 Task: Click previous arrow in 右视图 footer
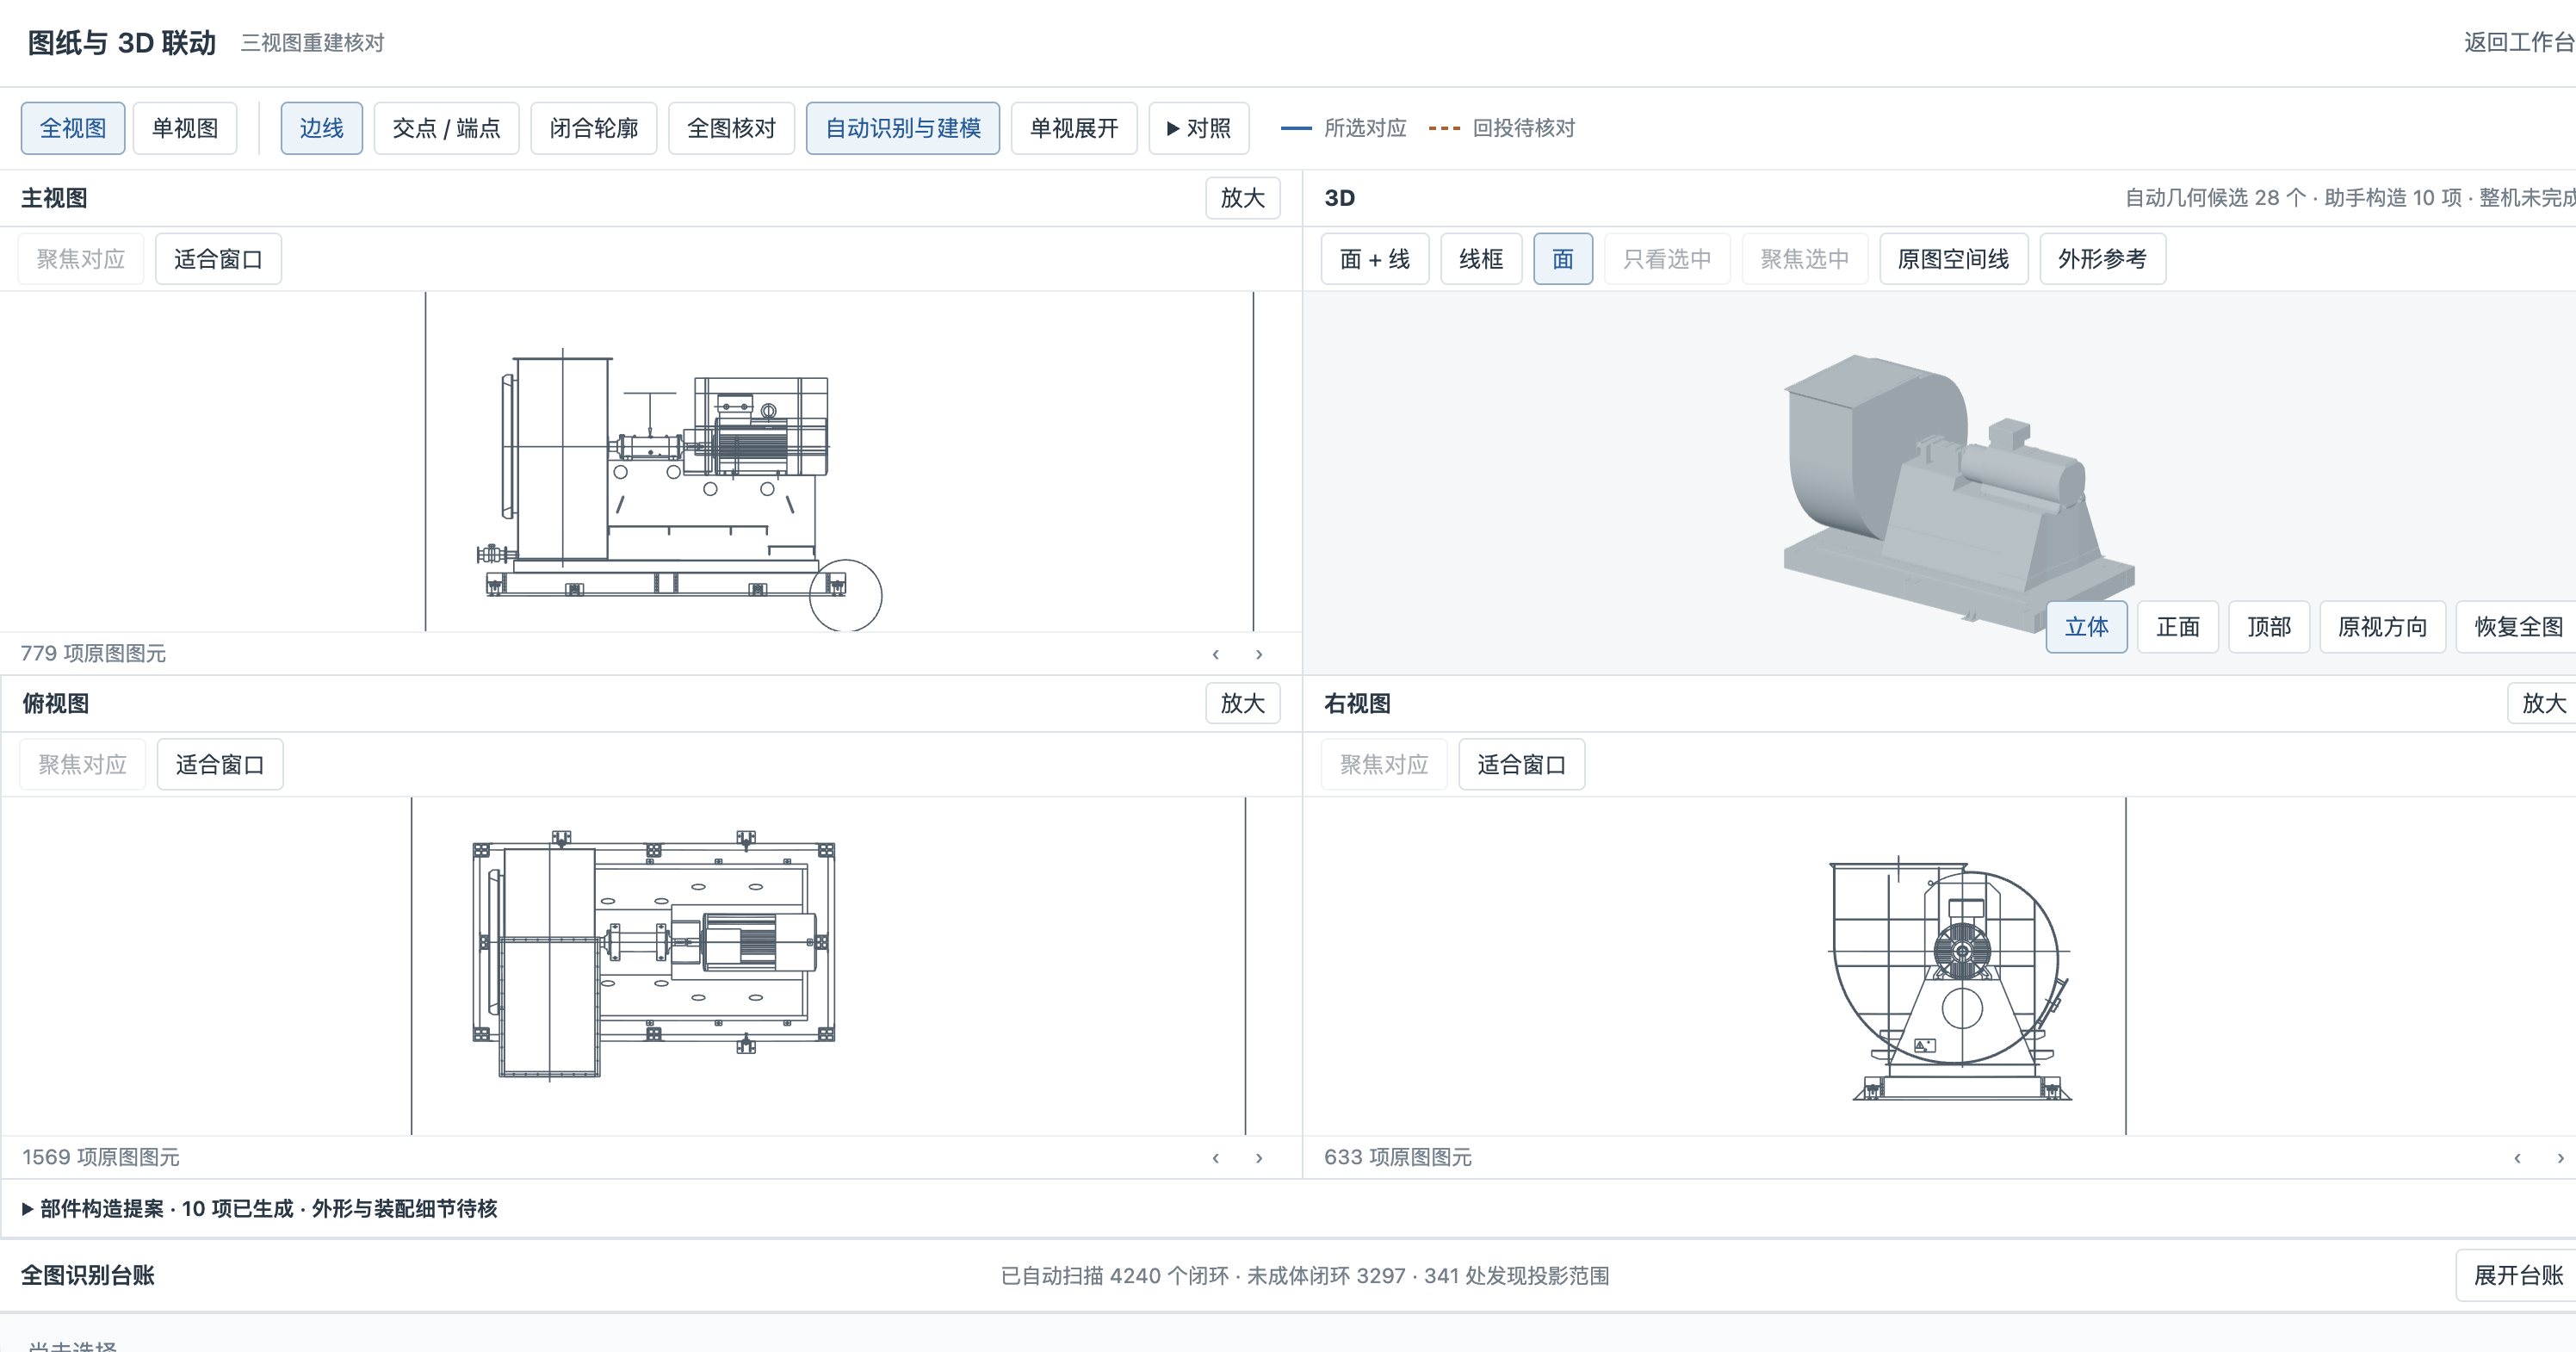coord(2517,1158)
